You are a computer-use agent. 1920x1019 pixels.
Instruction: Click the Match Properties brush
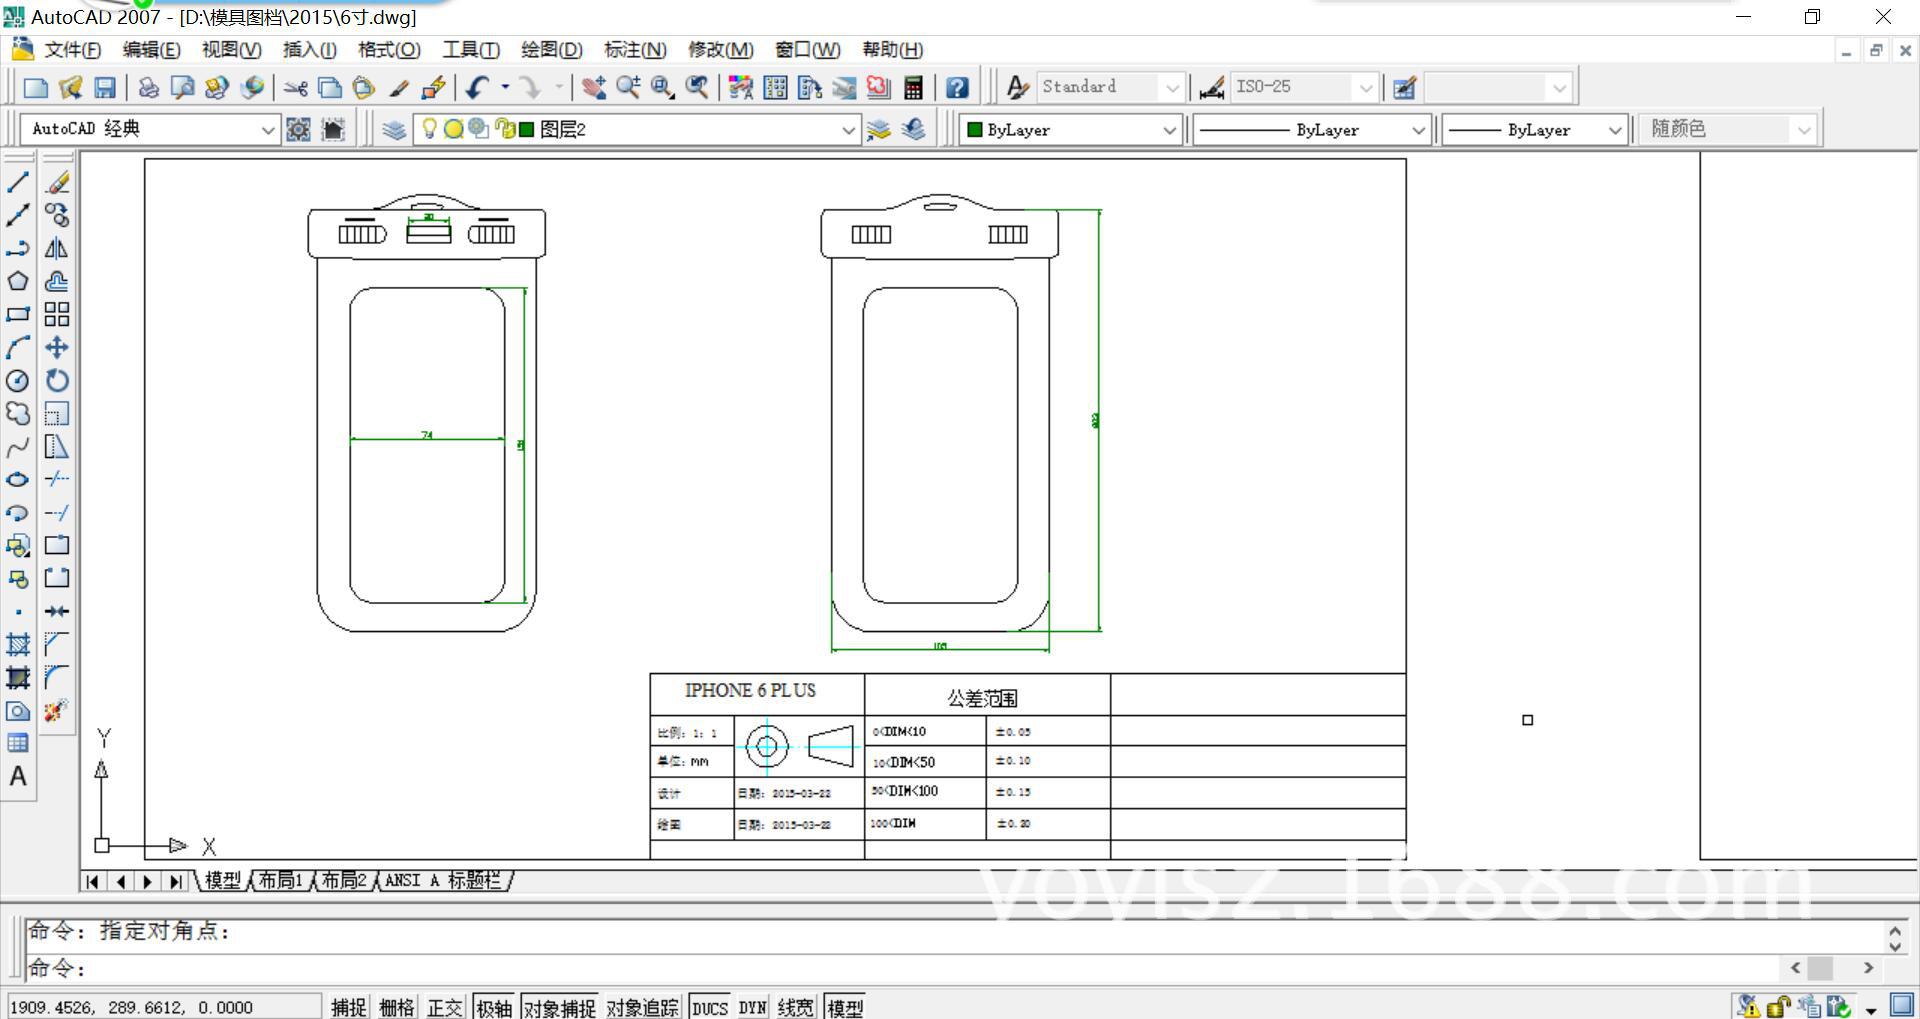pyautogui.click(x=399, y=88)
